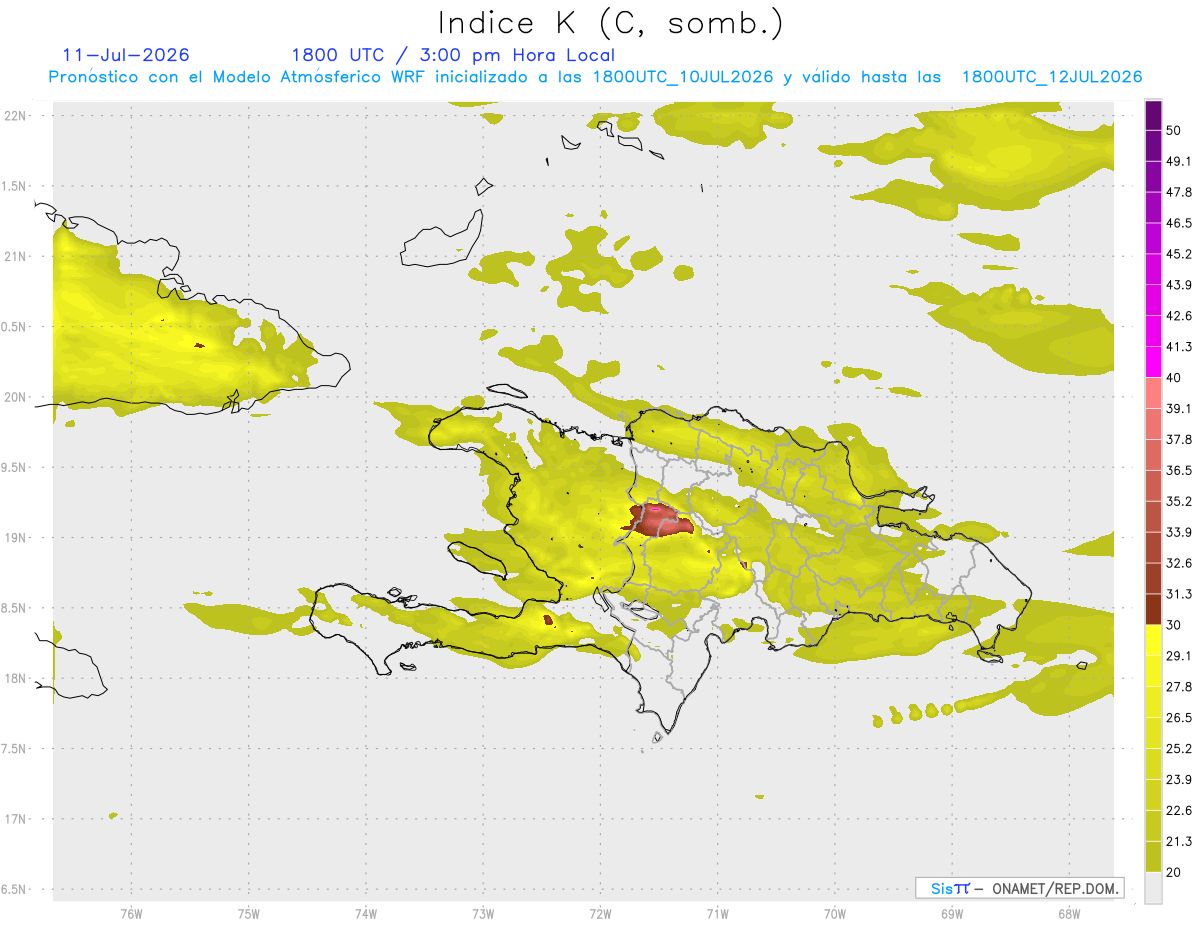Image resolution: width=1200 pixels, height=927 pixels.
Task: Click the colorbar label '26.5'
Action: coord(1179,718)
